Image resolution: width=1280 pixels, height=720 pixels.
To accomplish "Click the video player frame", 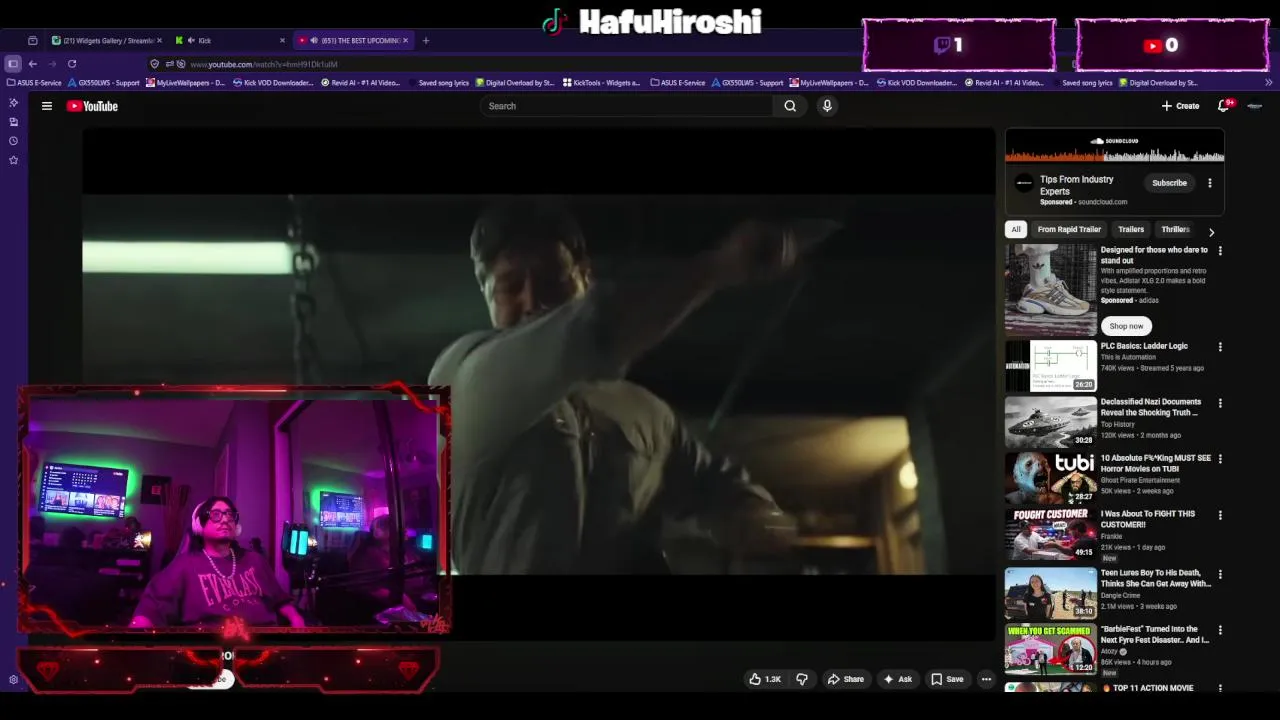I will point(538,385).
